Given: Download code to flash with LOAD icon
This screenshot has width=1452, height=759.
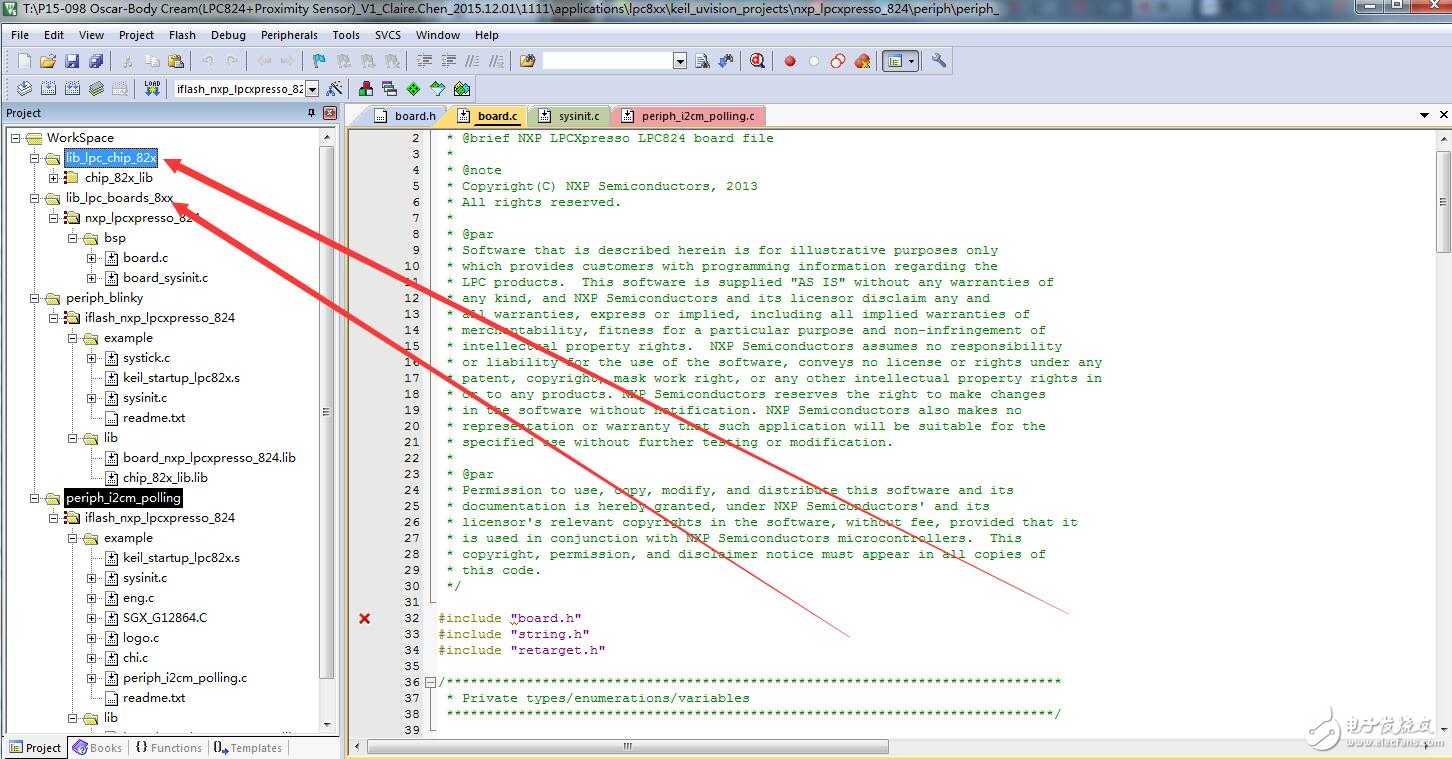Looking at the screenshot, I should (152, 89).
